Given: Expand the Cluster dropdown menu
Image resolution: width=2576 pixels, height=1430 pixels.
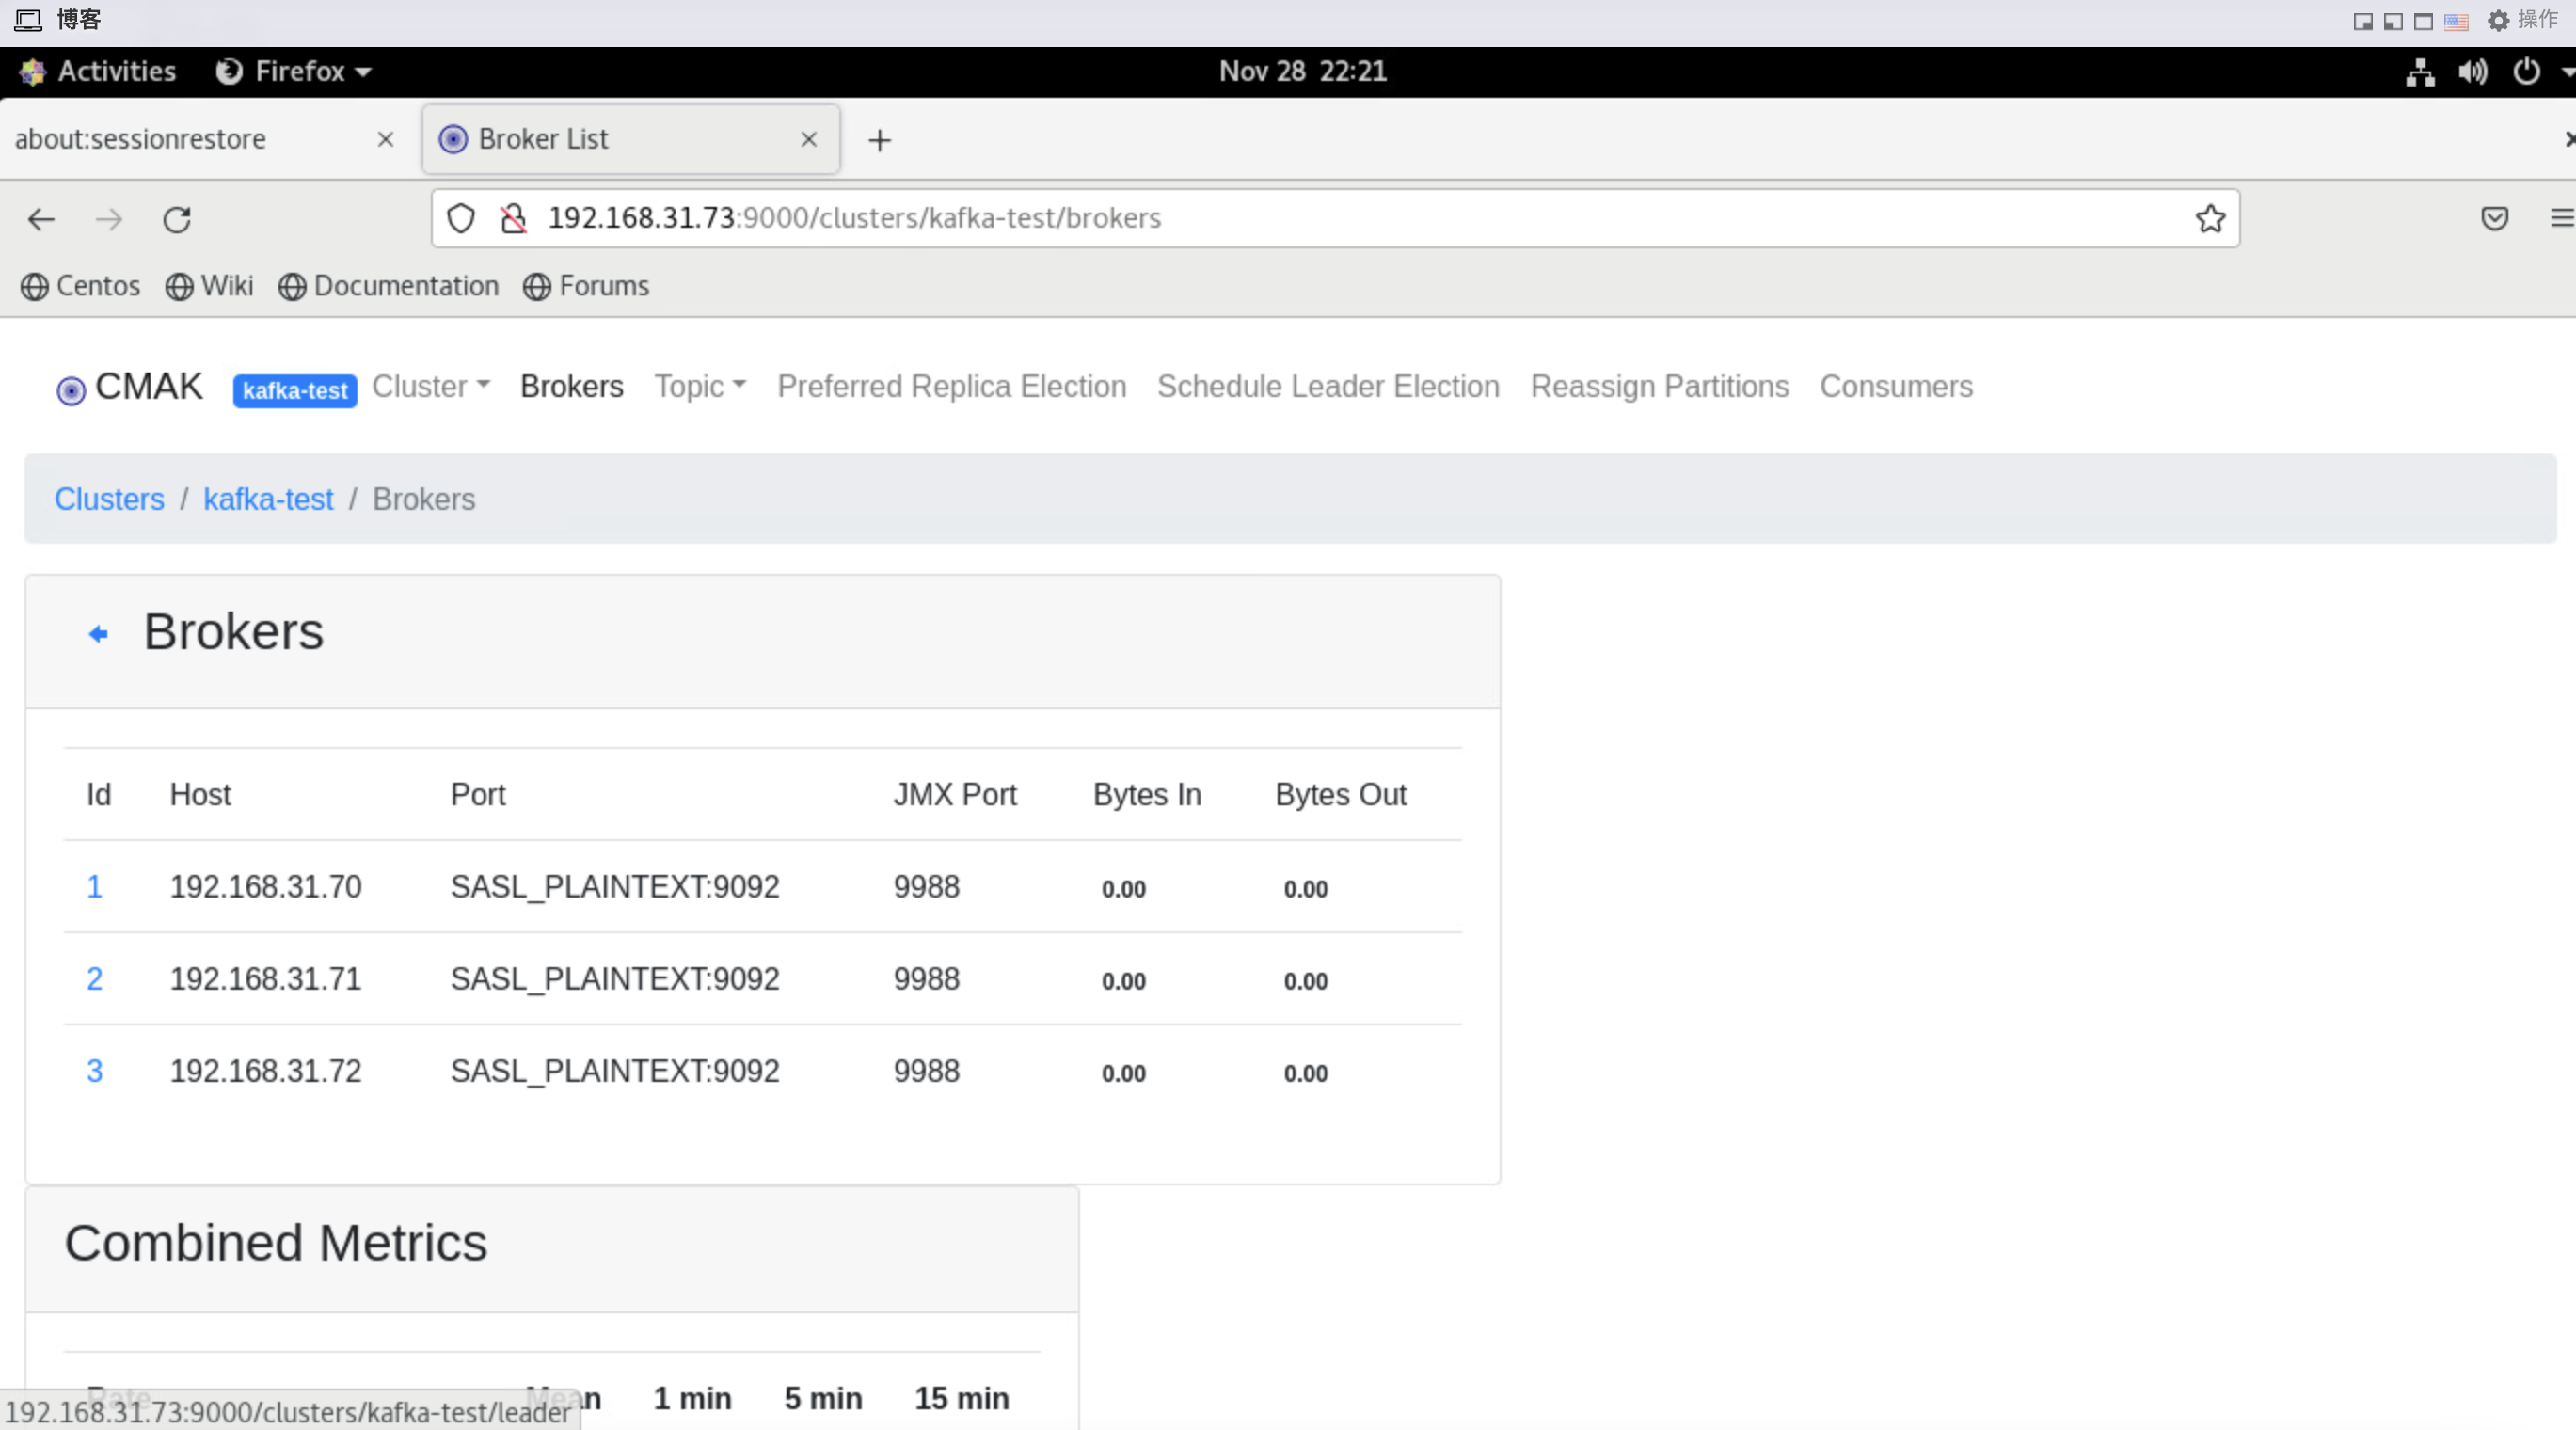Looking at the screenshot, I should click(x=430, y=387).
